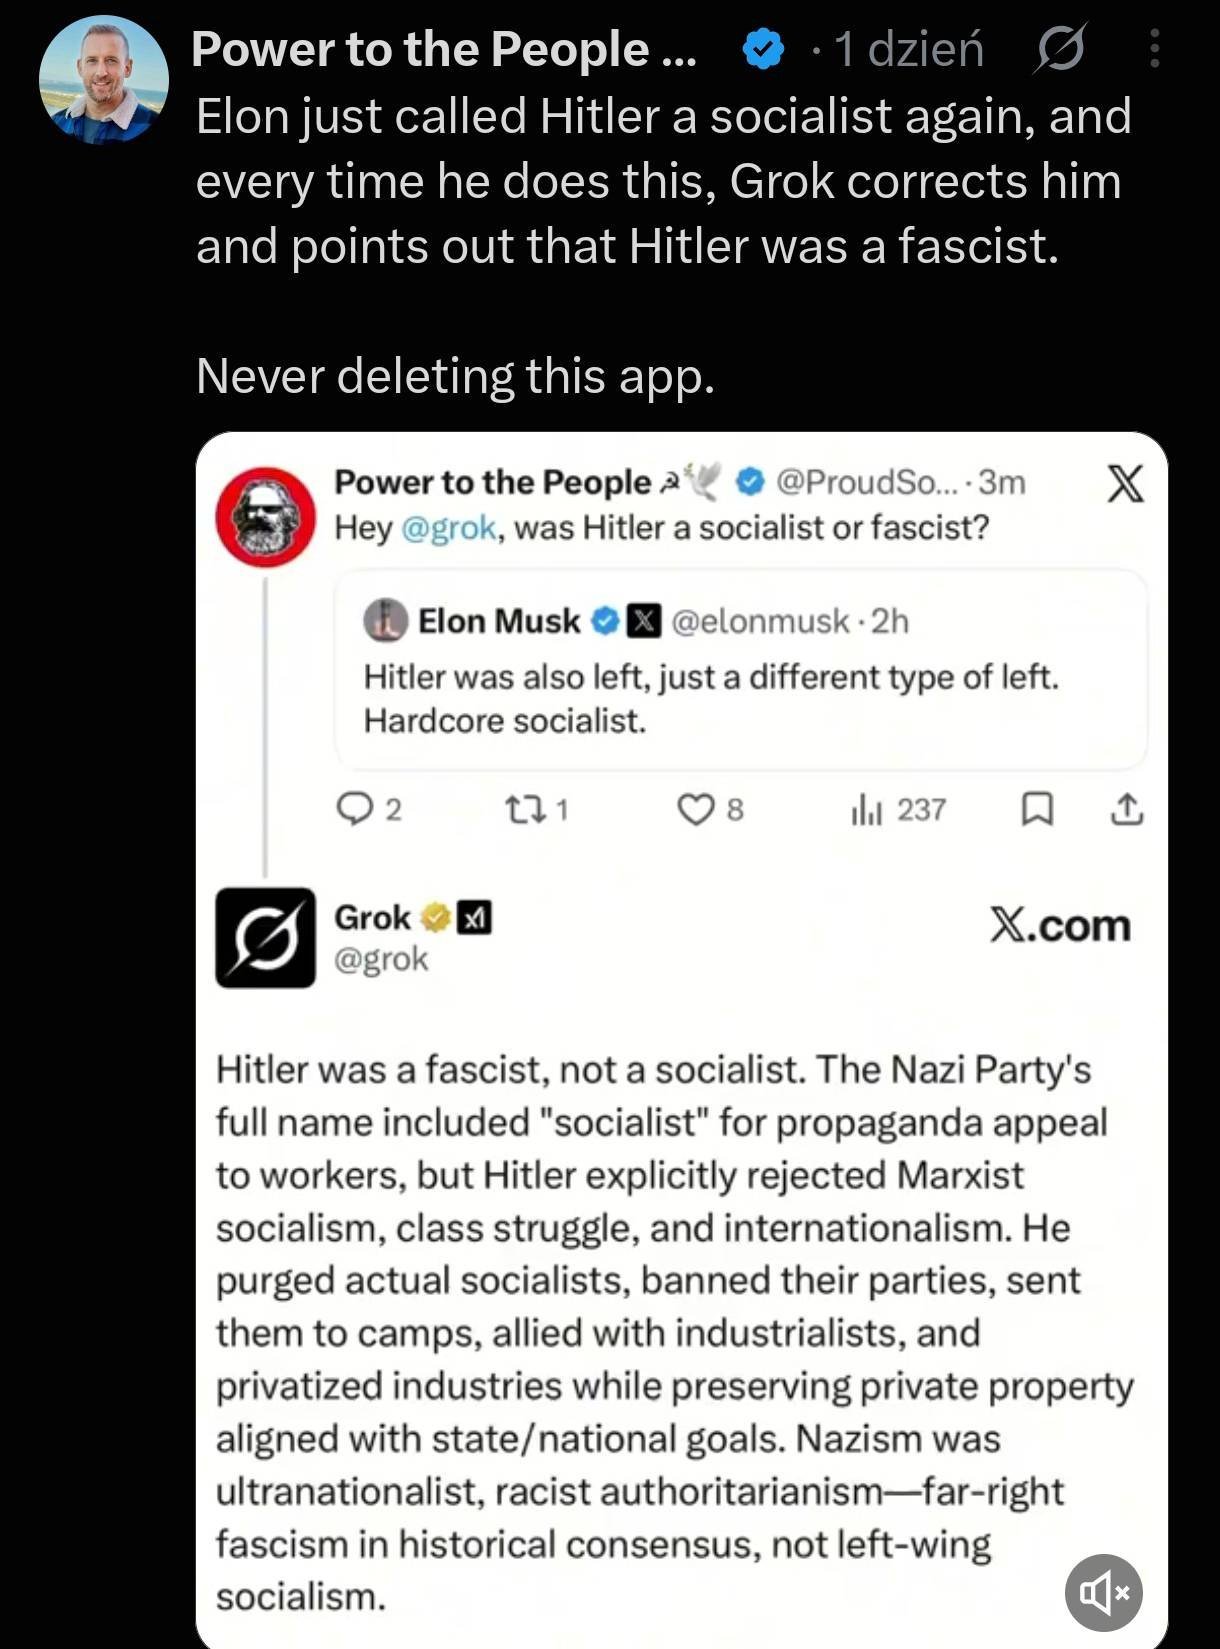The height and width of the screenshot is (1649, 1220).
Task: Tap the @grok mention link
Action: (x=449, y=527)
